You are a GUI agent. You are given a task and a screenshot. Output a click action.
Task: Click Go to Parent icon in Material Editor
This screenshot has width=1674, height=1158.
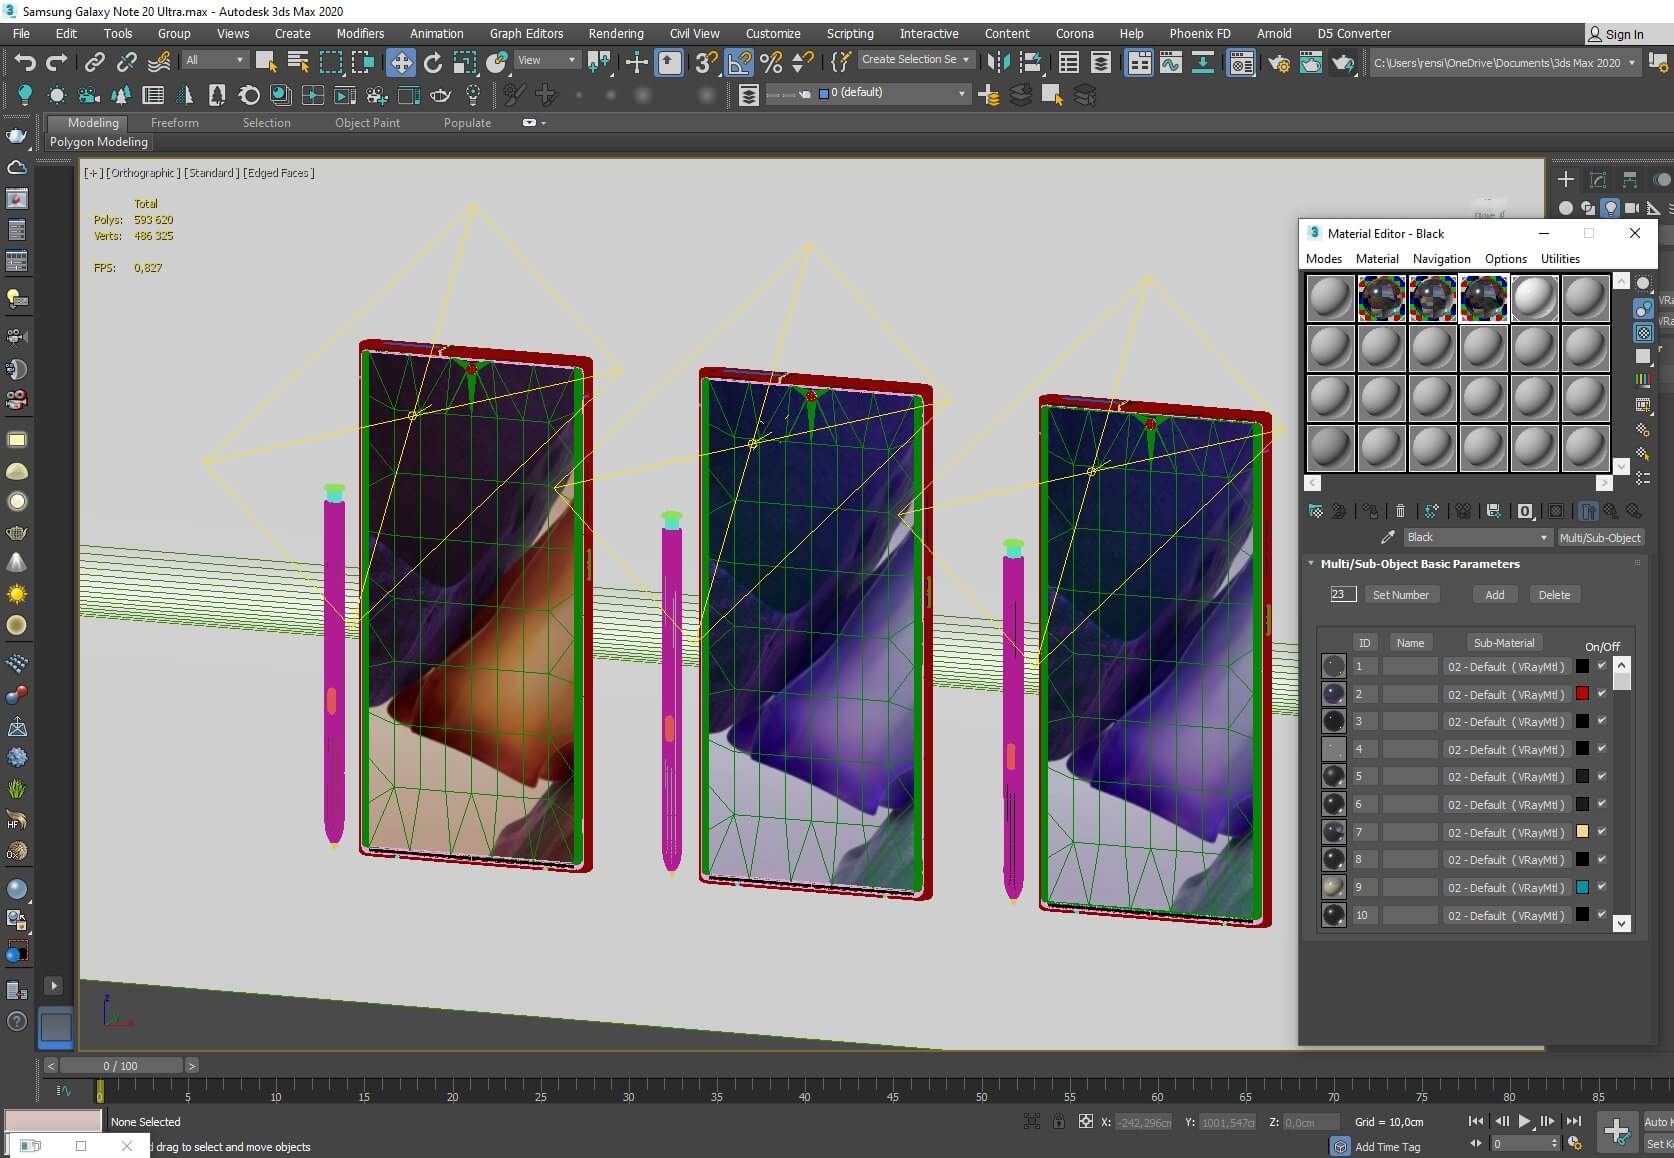point(1611,511)
